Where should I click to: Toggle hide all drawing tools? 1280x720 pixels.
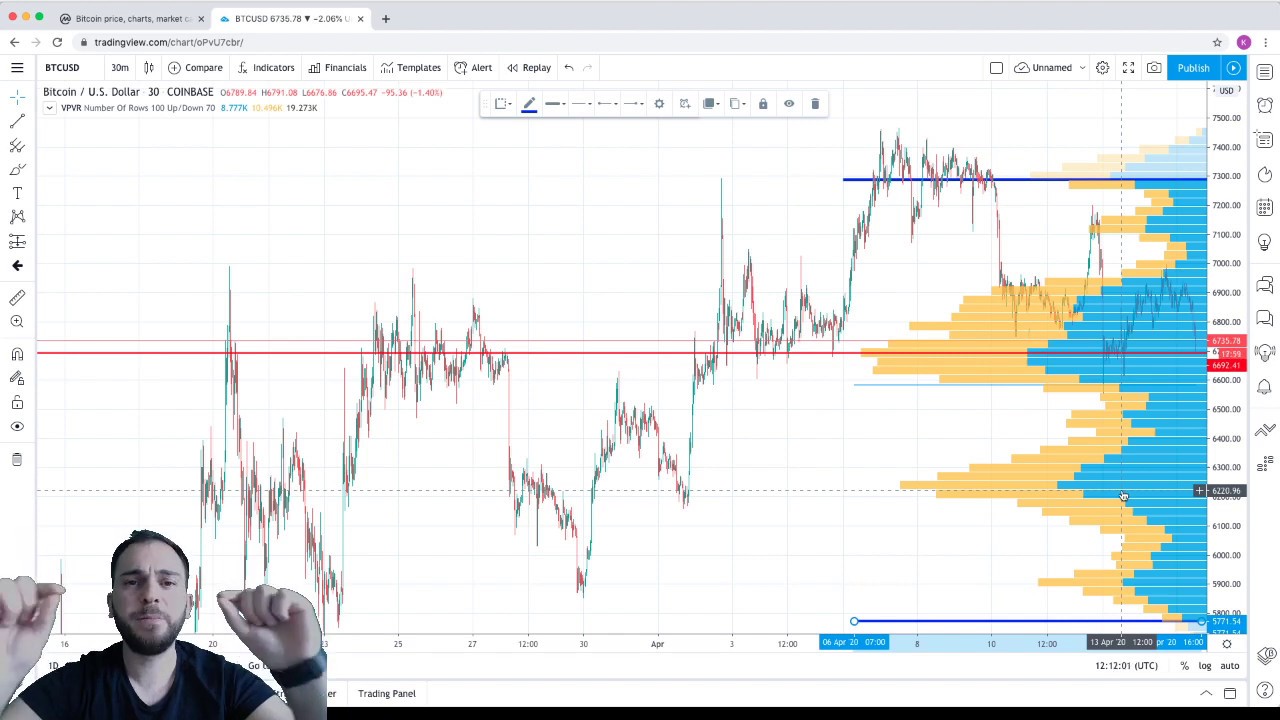[17, 426]
